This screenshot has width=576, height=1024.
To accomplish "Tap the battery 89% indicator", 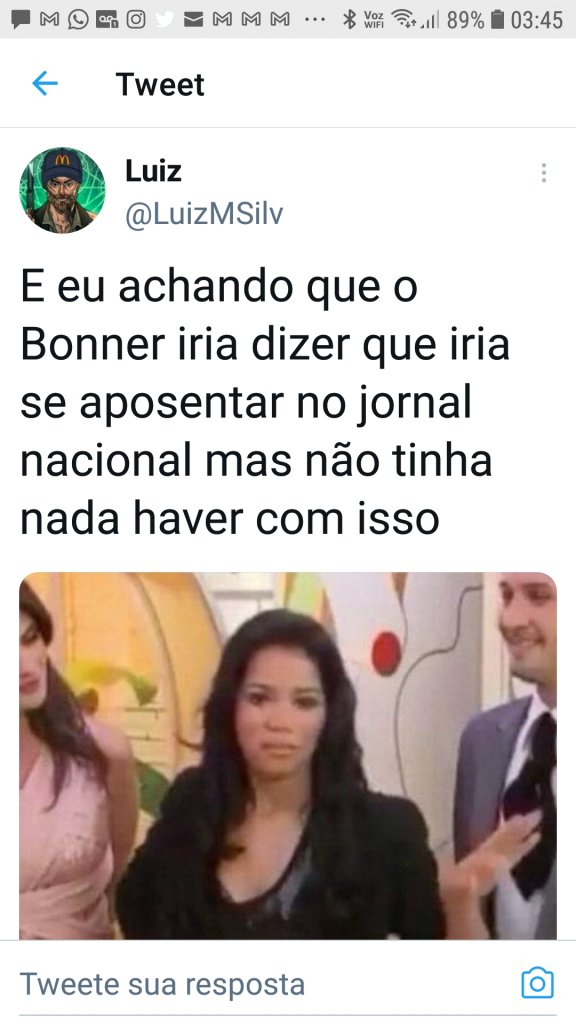I will click(x=475, y=20).
